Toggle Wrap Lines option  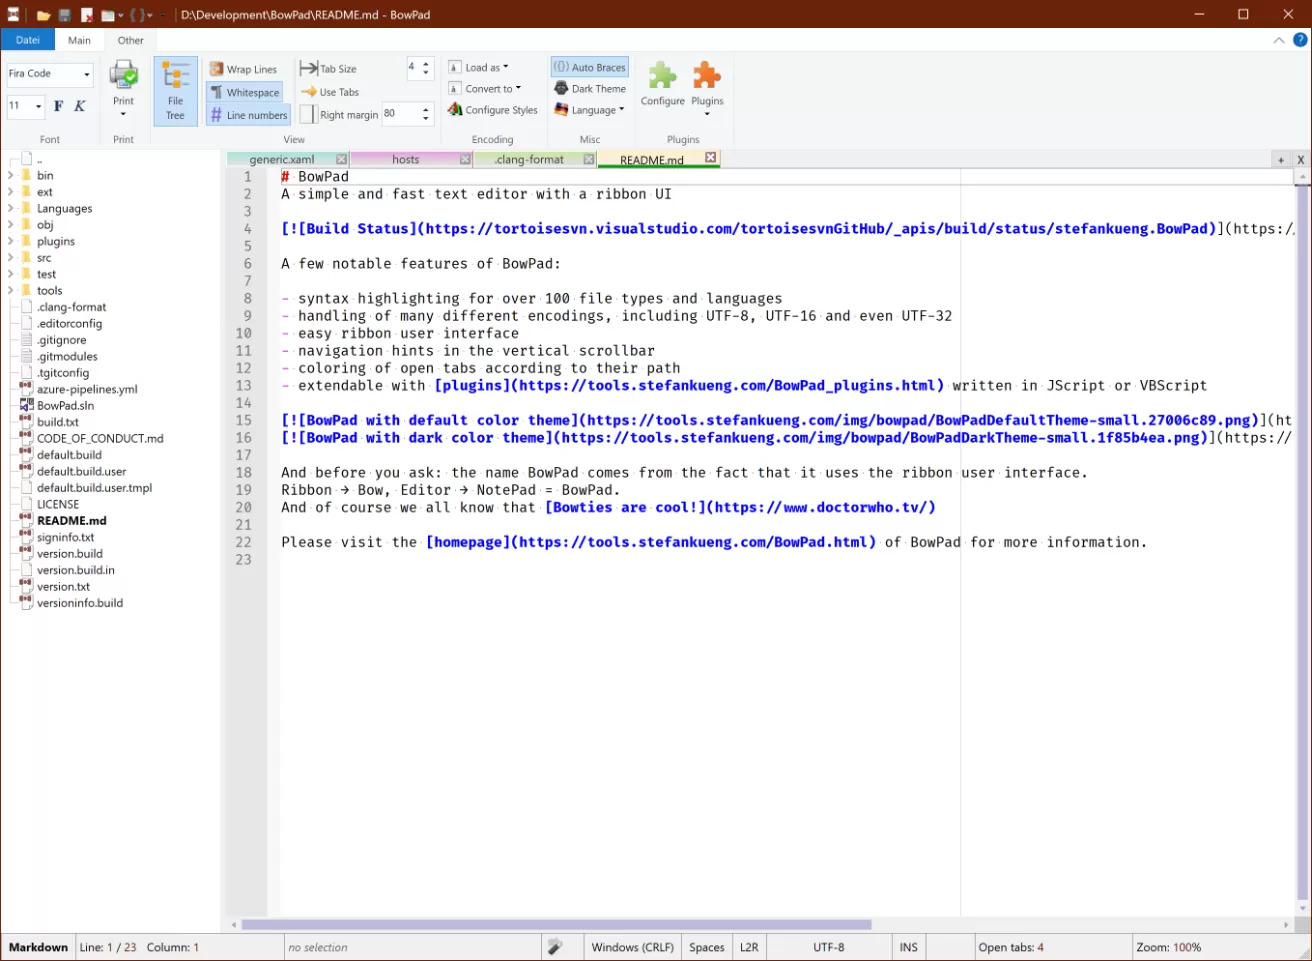pos(243,69)
